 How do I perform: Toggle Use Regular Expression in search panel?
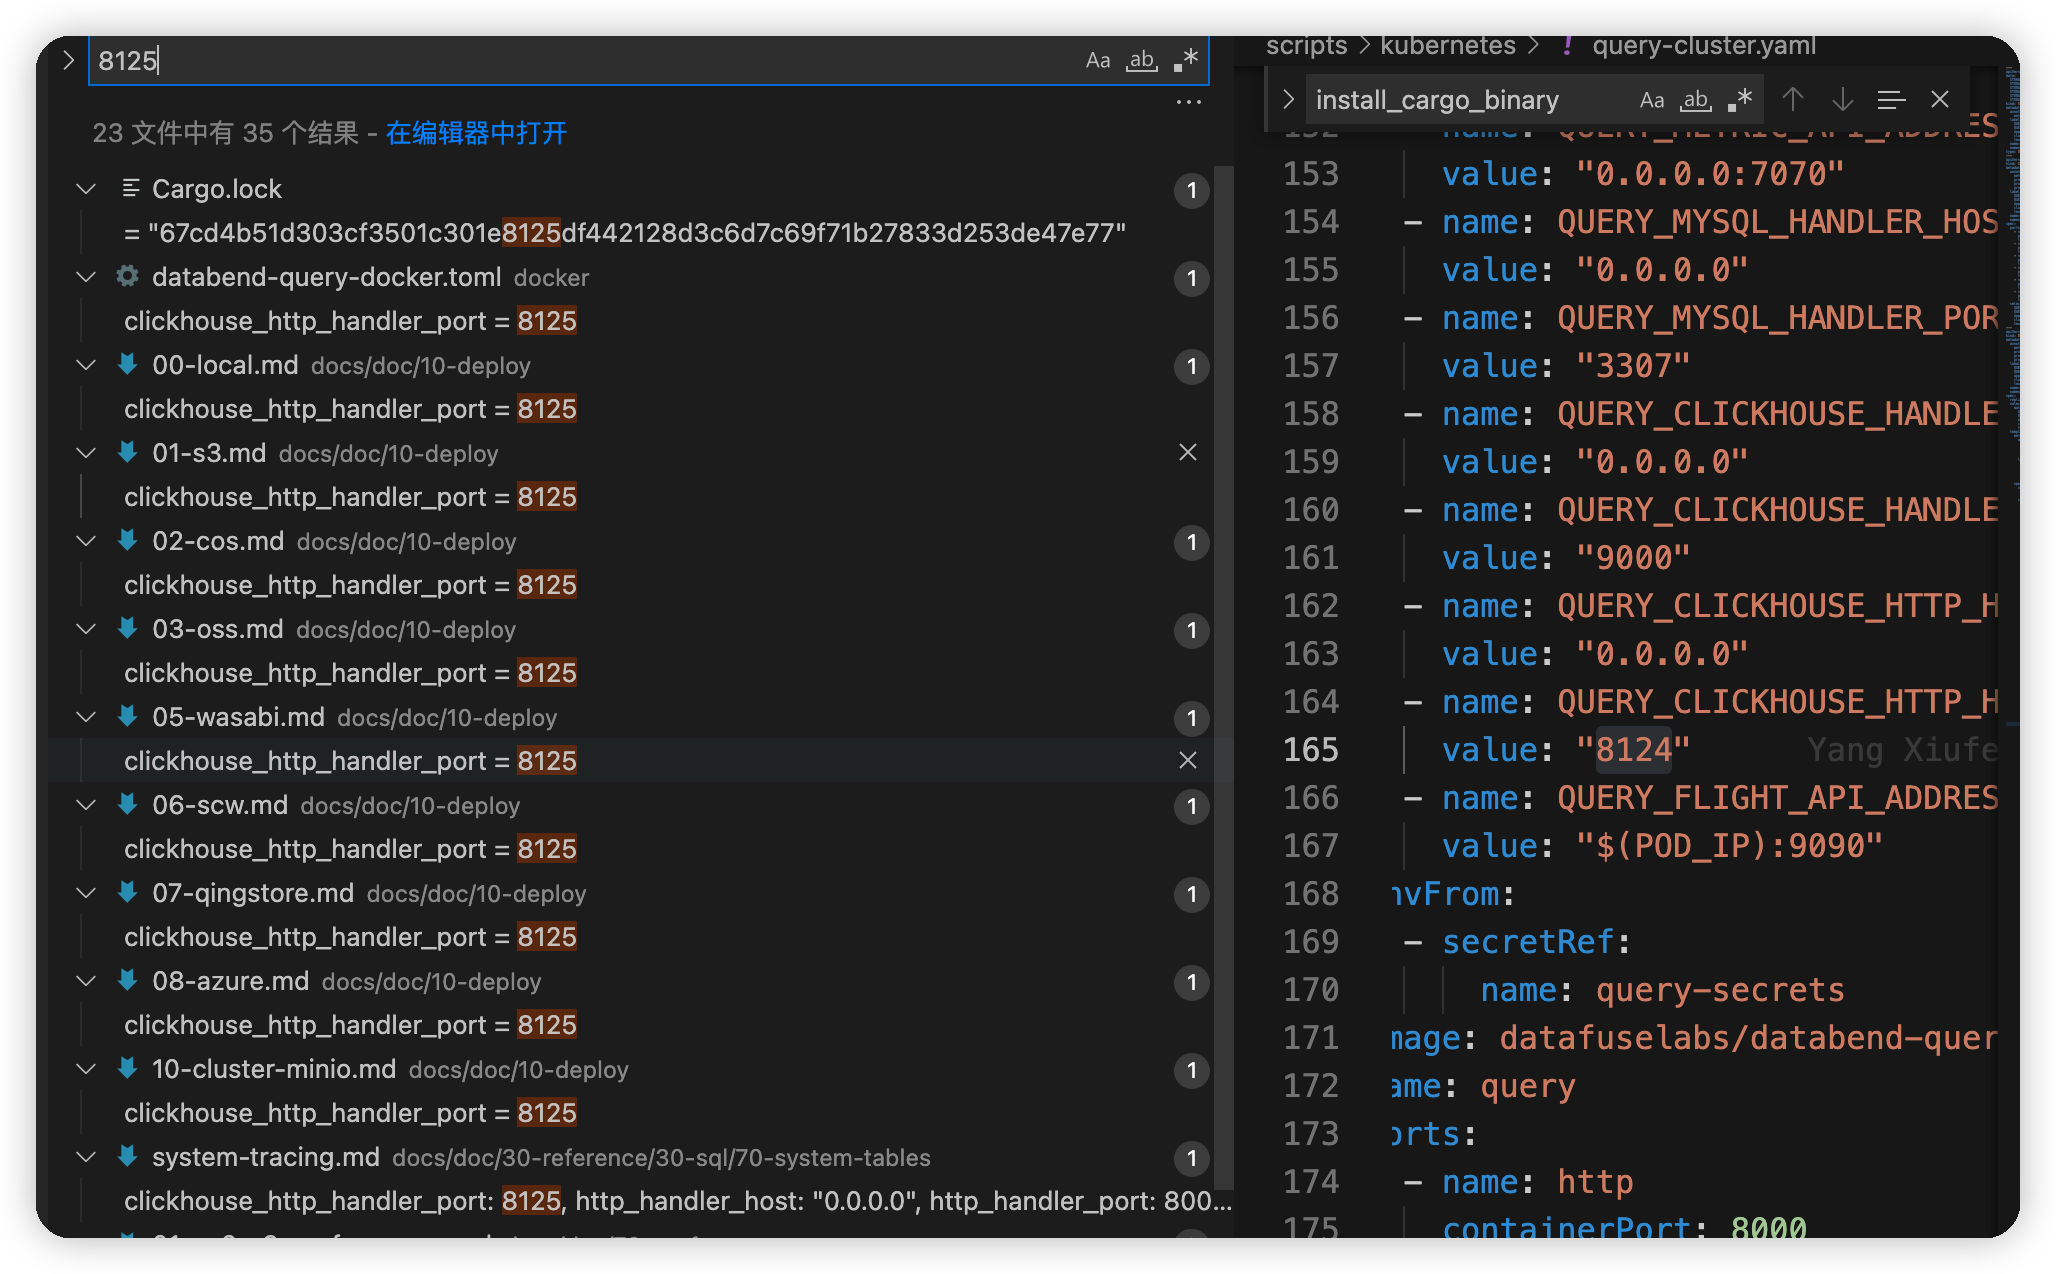pos(1186,61)
